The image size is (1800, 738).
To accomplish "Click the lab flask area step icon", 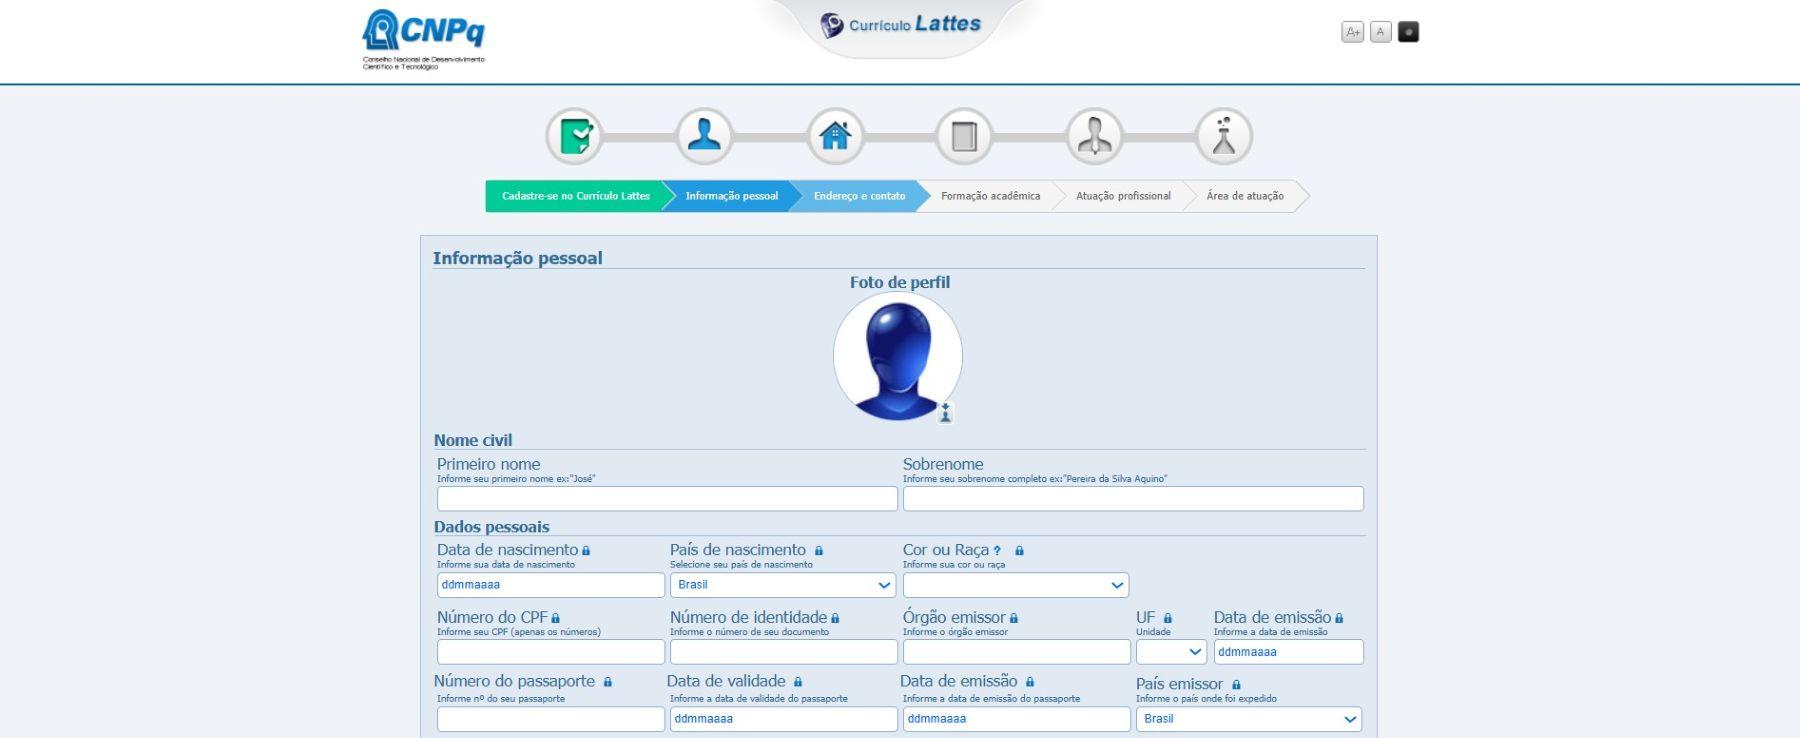I will click(1224, 136).
